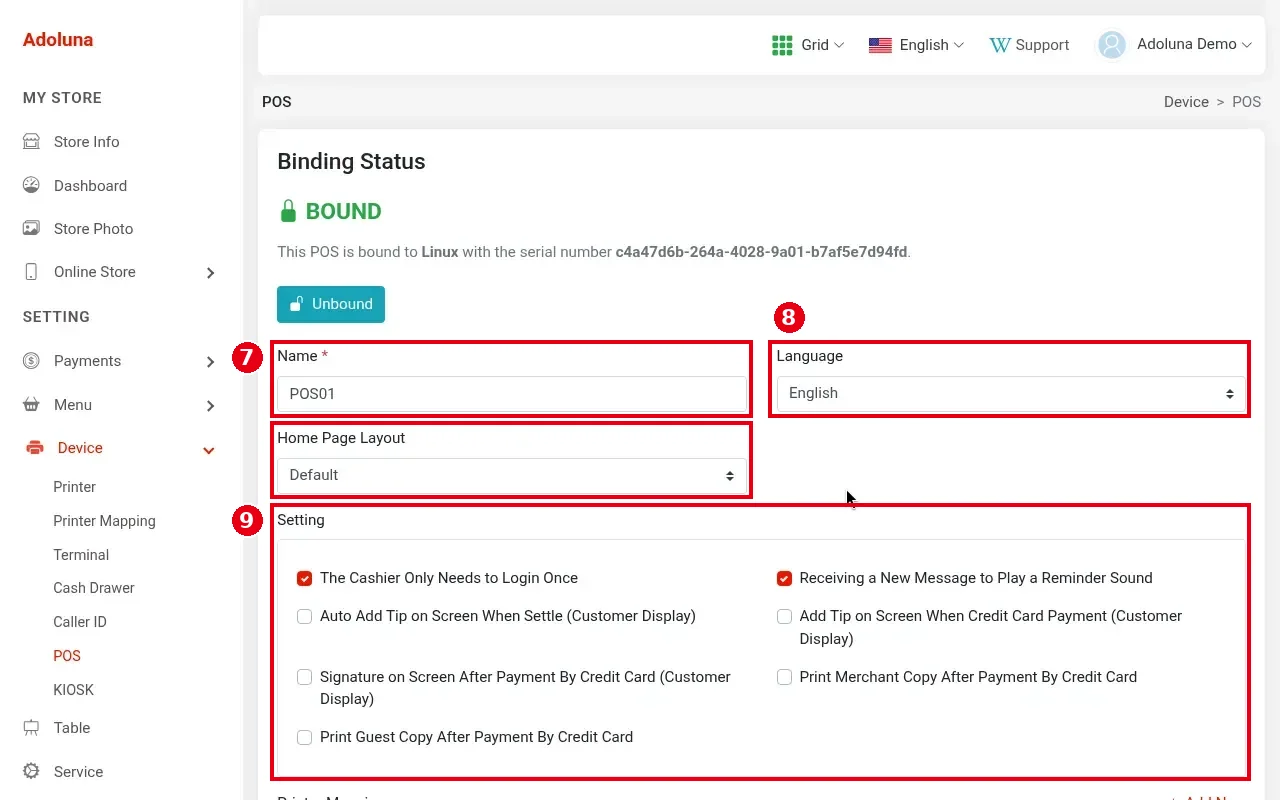This screenshot has height=800, width=1280.
Task: Click the Unbound button
Action: tap(331, 304)
